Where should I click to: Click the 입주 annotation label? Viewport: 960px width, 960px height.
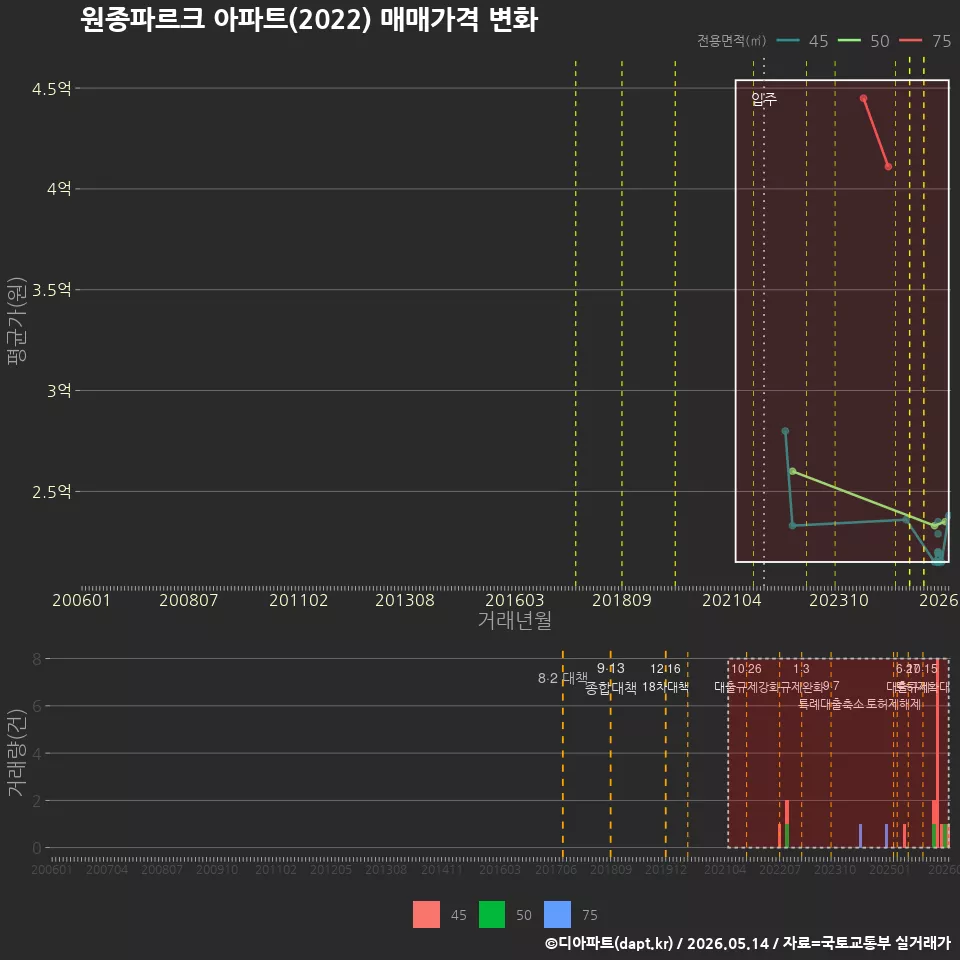tap(764, 99)
